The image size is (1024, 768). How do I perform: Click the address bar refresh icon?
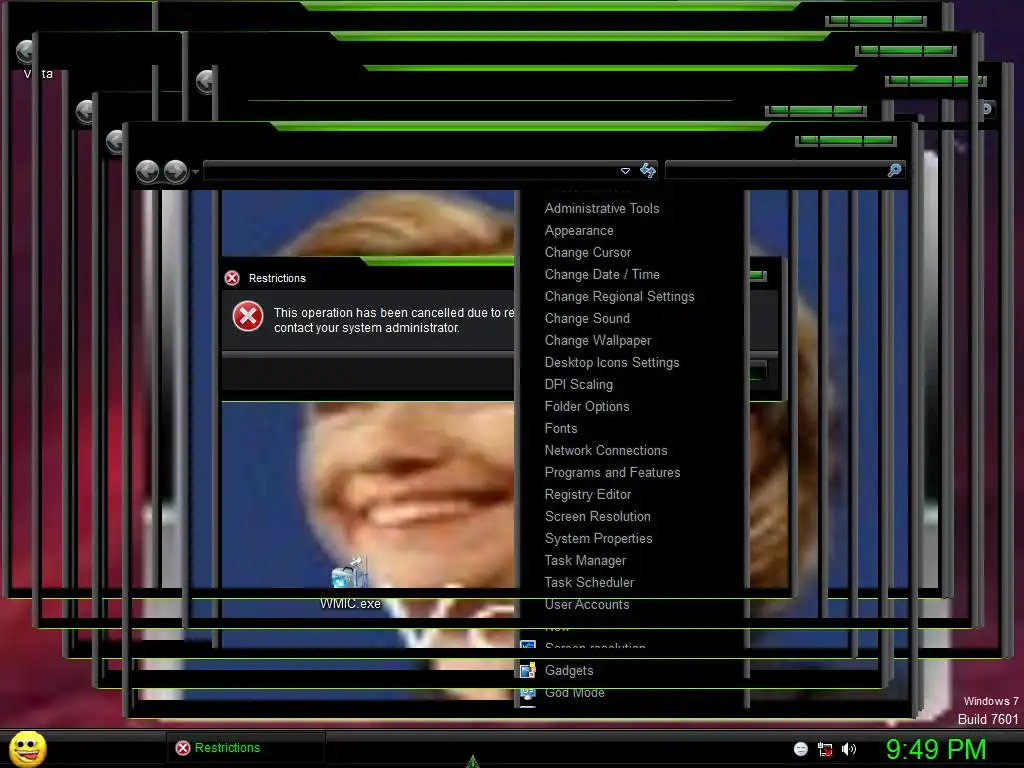point(647,171)
